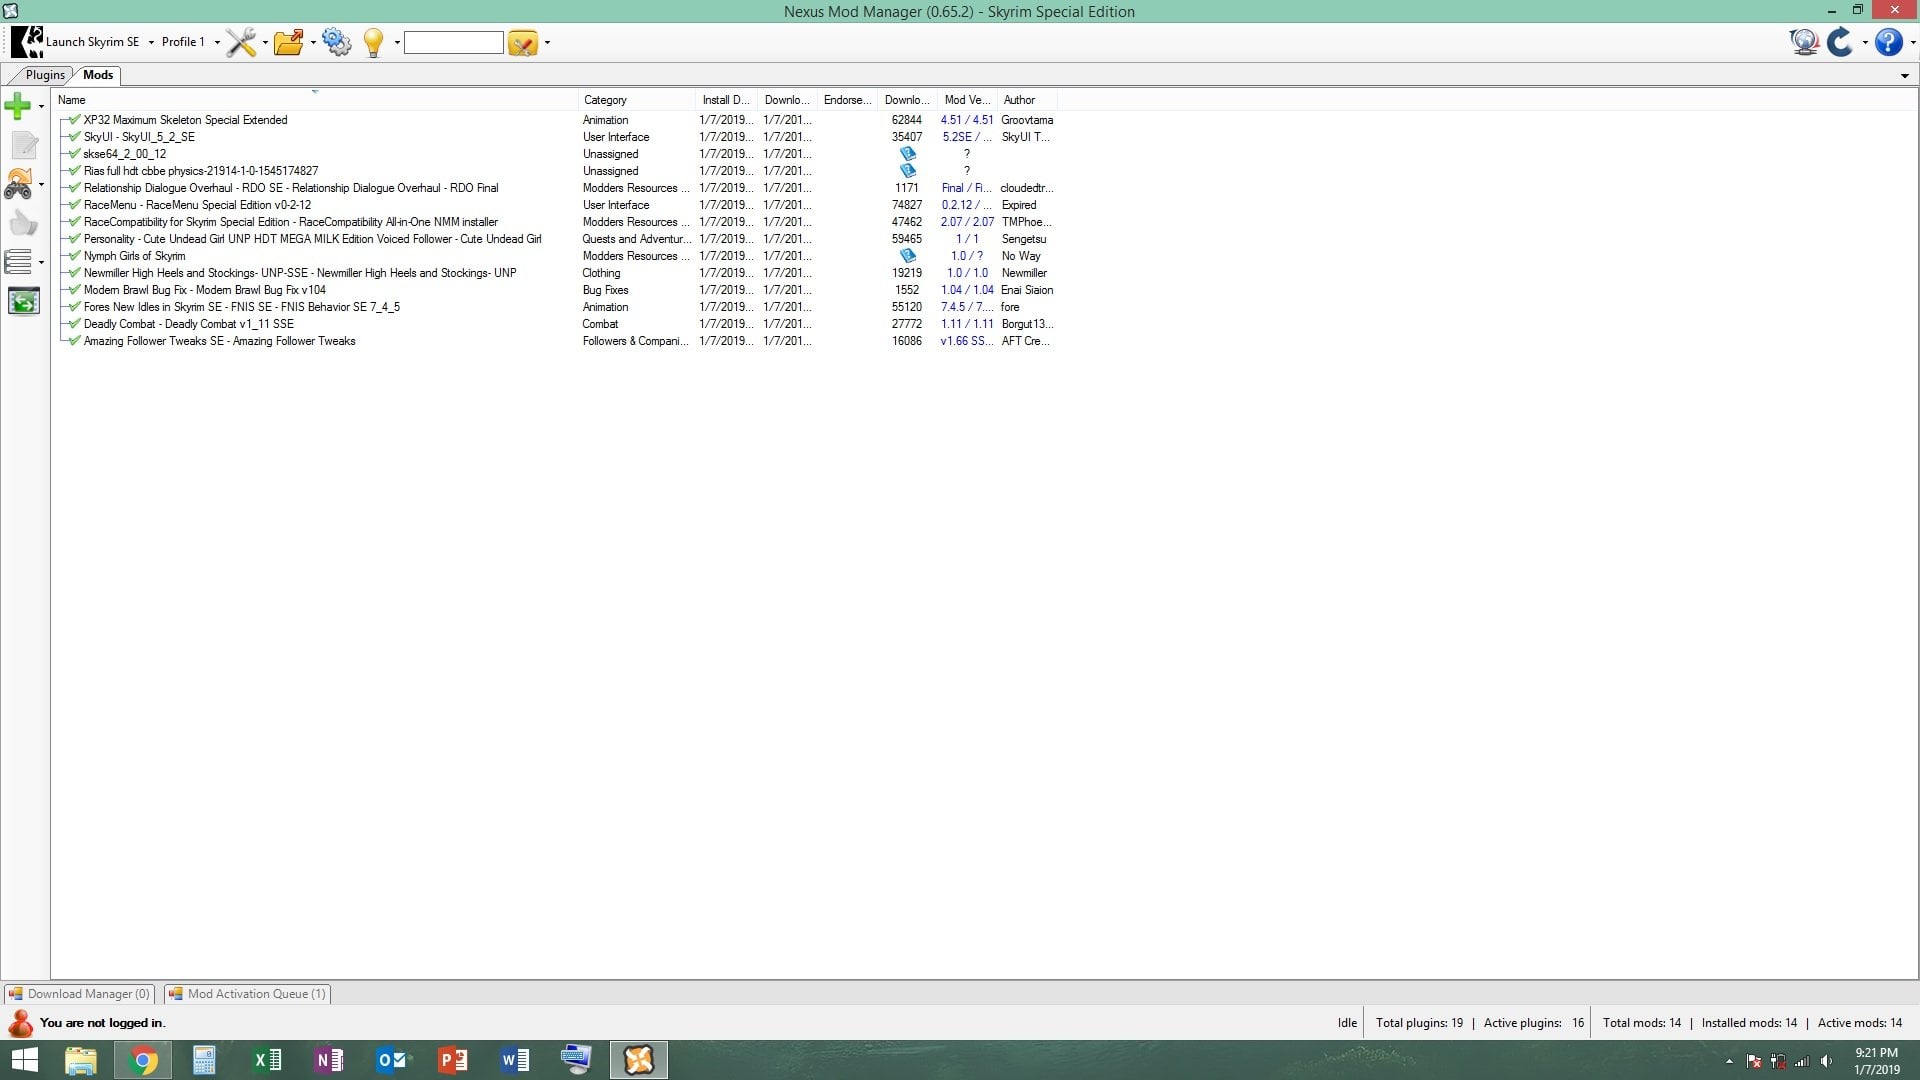Screen dimensions: 1920x1080
Task: Disable the skse64_2_00_12 mod checkmark
Action: coord(75,154)
